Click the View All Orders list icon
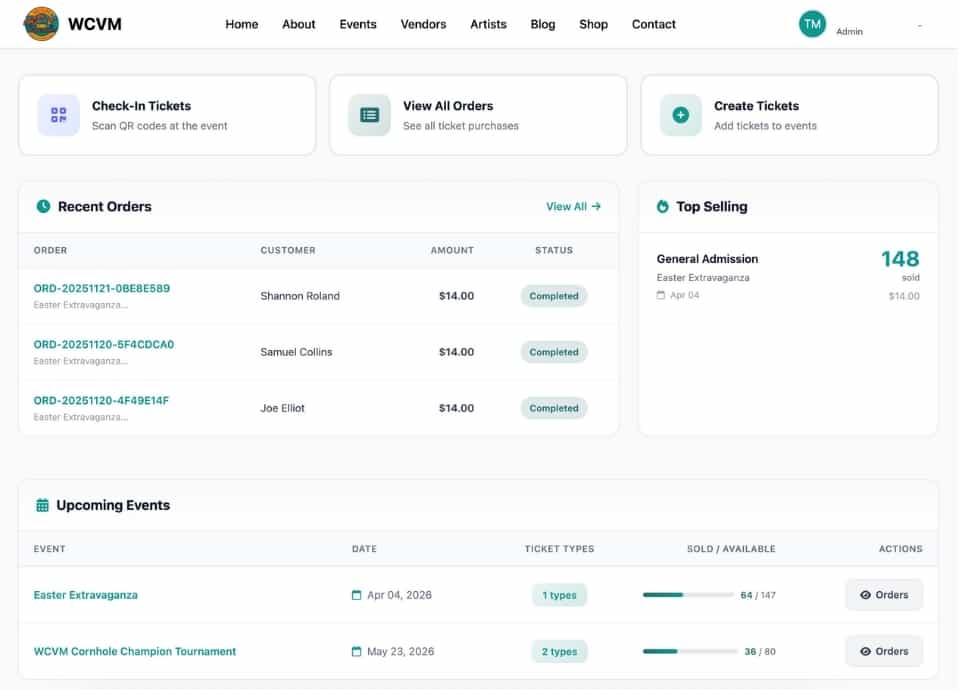Image resolution: width=959 pixels, height=696 pixels. point(369,115)
